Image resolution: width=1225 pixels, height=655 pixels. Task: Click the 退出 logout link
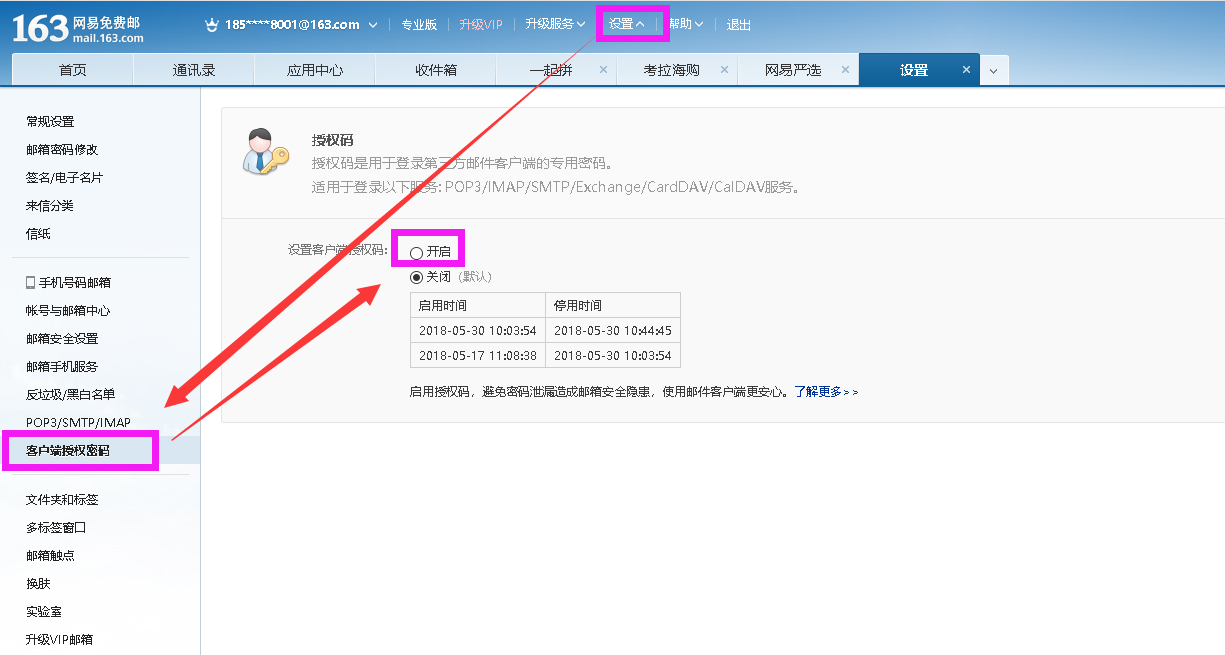[739, 25]
